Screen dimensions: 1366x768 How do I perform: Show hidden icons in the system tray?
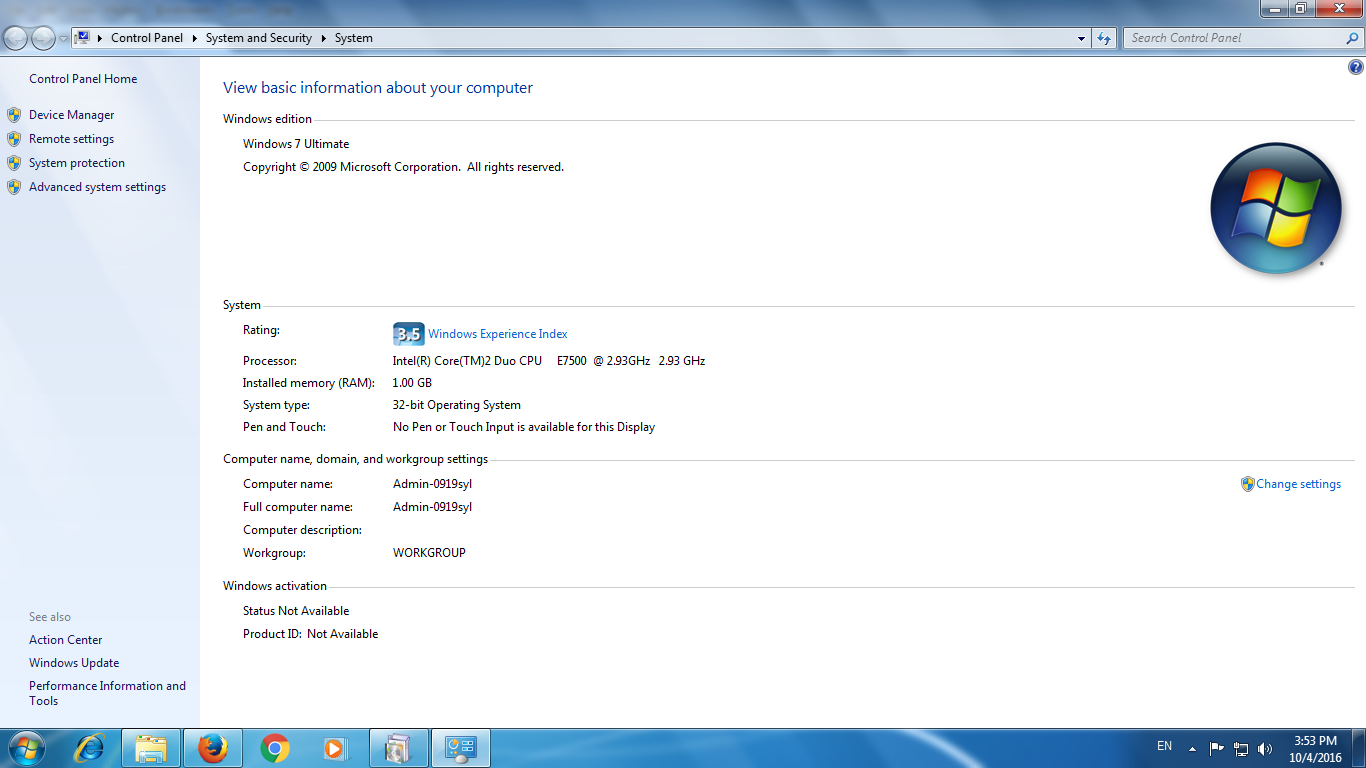coord(1192,748)
